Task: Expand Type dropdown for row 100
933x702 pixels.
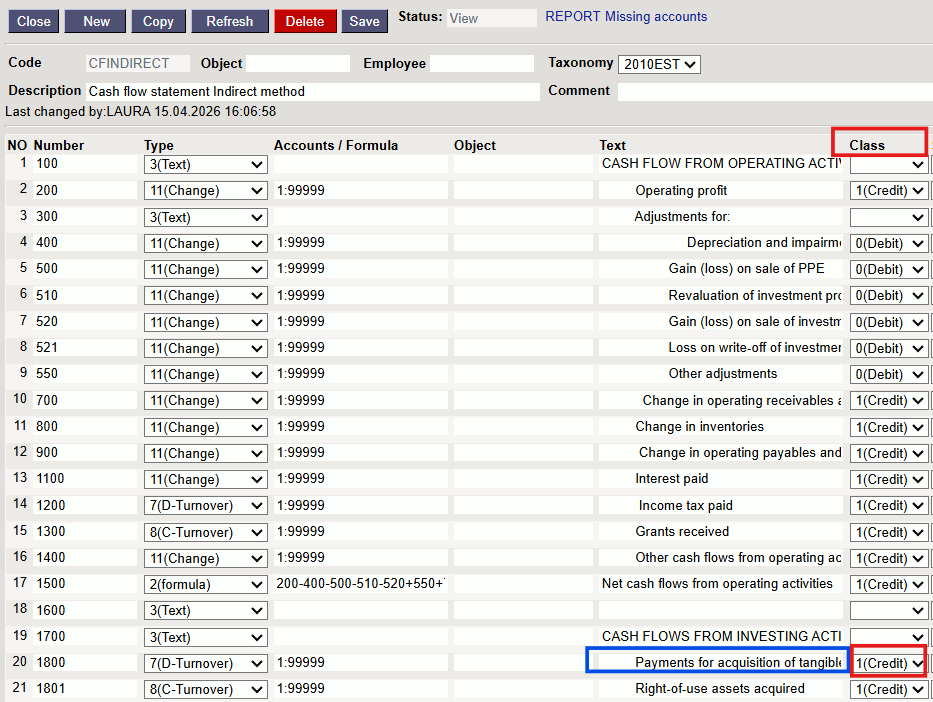Action: point(205,164)
